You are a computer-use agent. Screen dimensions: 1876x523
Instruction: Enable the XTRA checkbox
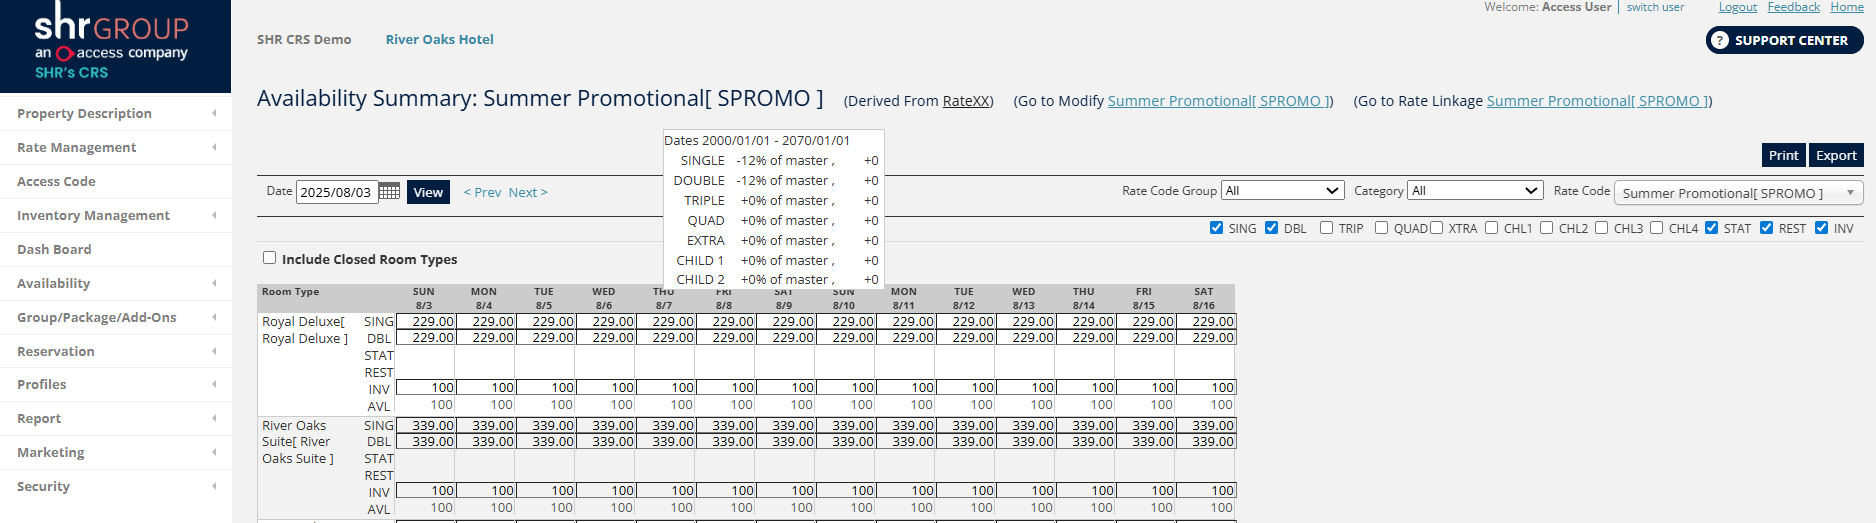(x=1436, y=228)
